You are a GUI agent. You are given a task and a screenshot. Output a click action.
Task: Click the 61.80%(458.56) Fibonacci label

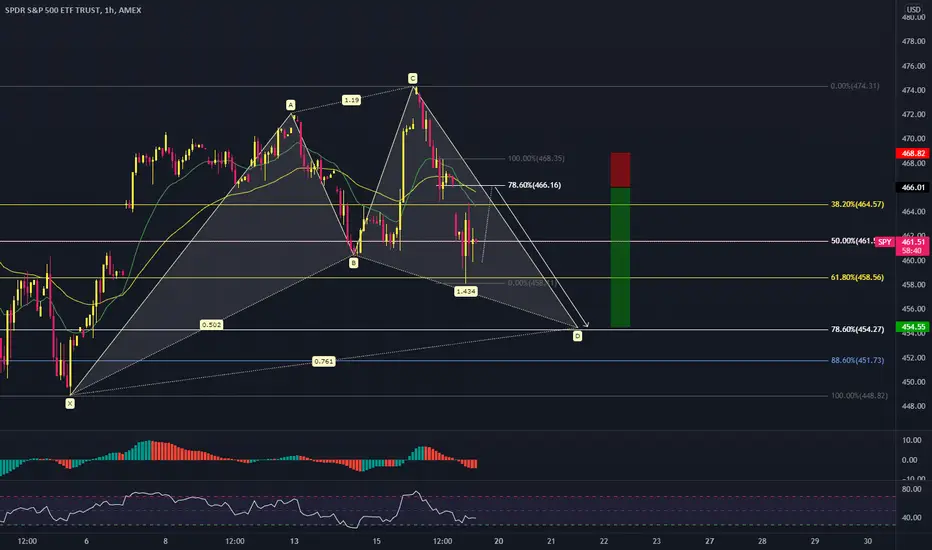point(857,278)
